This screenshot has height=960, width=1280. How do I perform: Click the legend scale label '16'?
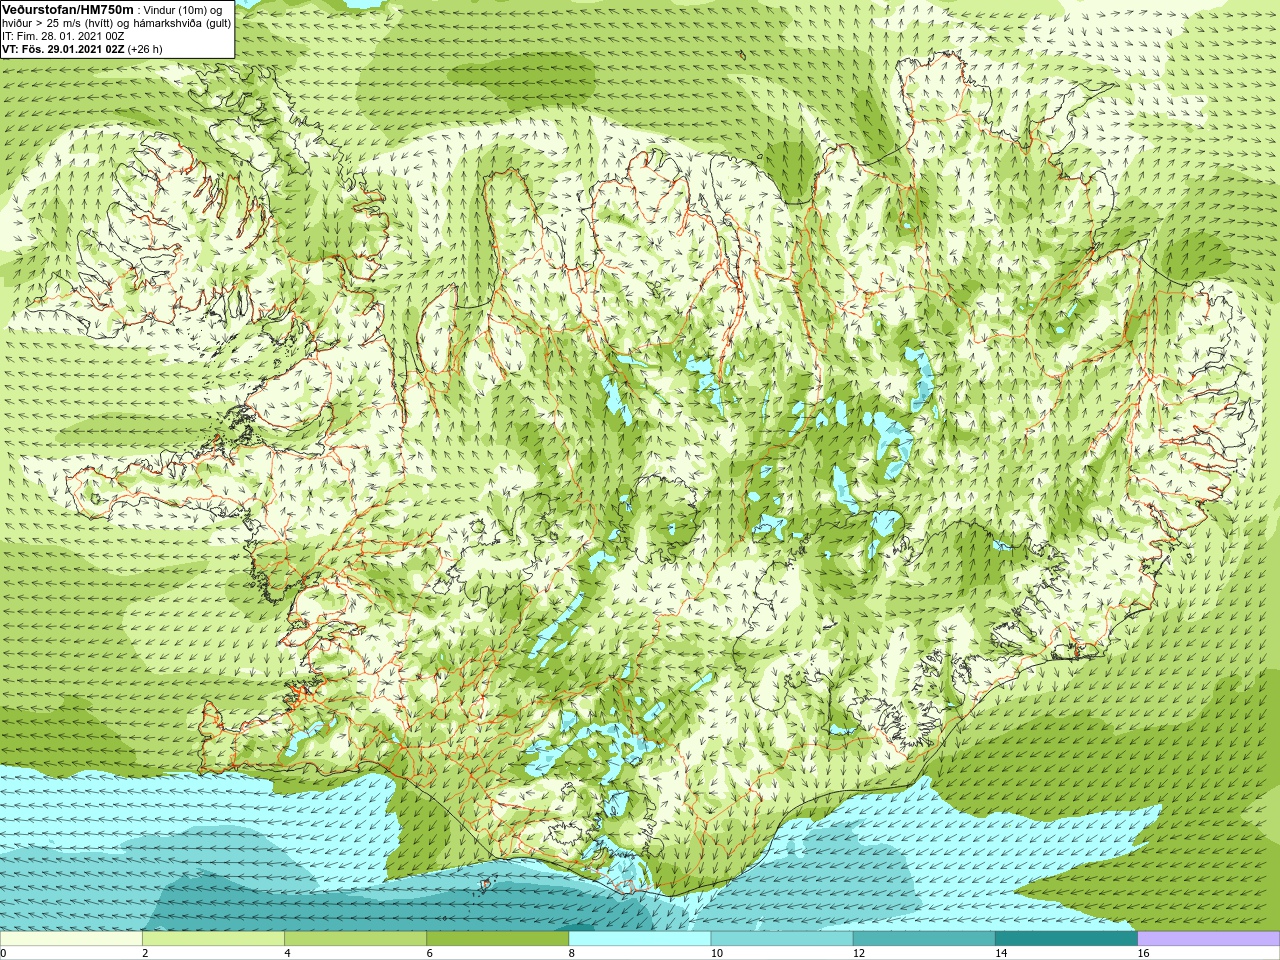pos(1142,953)
